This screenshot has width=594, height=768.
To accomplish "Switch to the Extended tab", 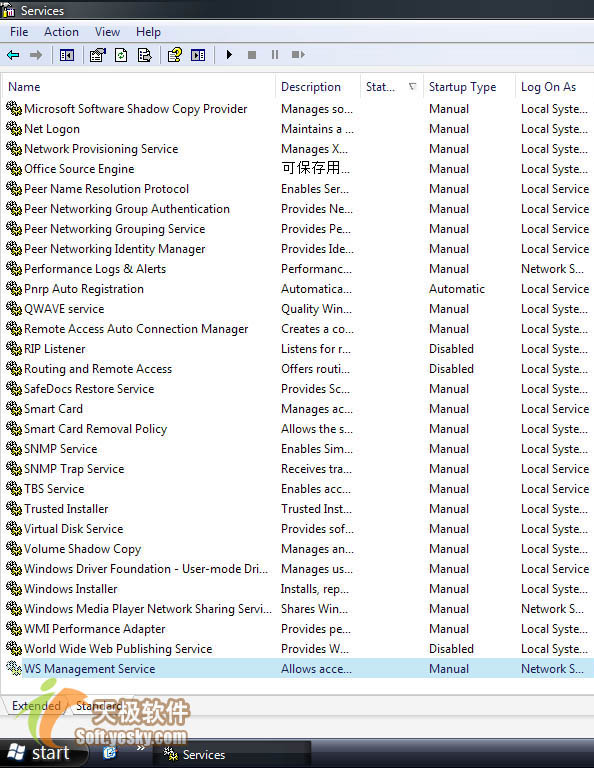I will [36, 706].
